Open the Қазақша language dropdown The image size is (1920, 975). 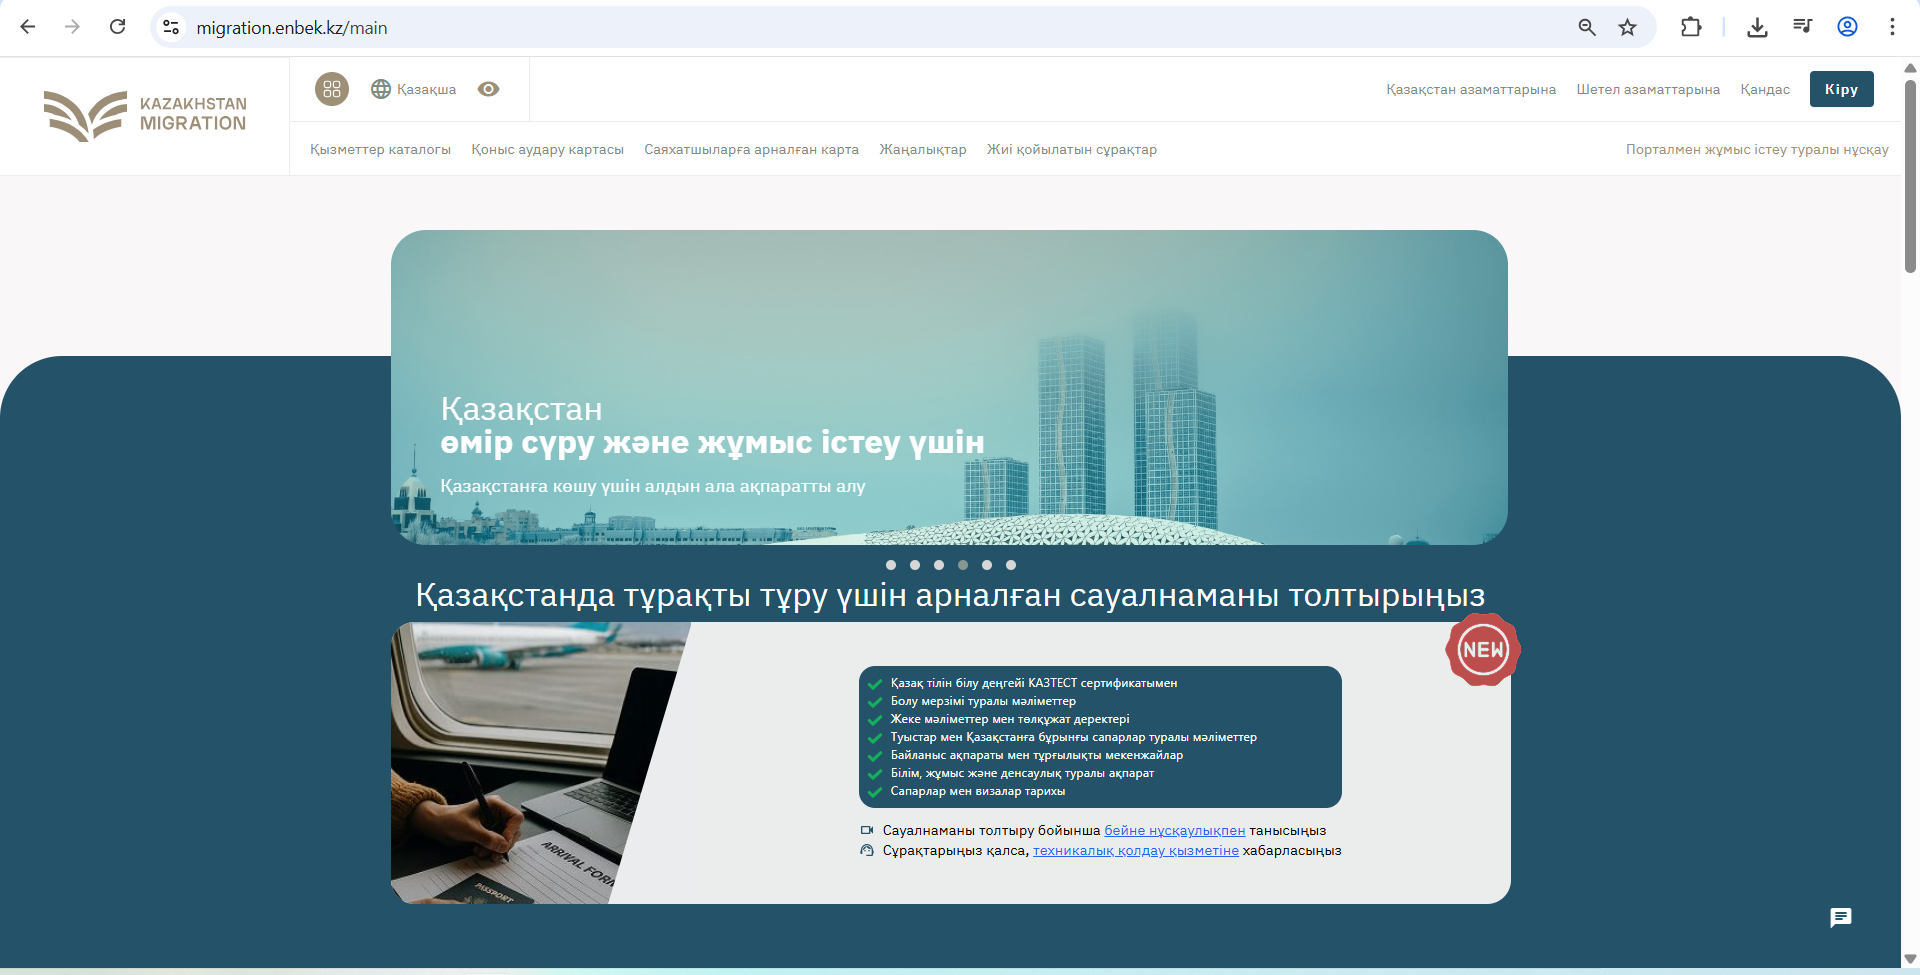pyautogui.click(x=414, y=89)
